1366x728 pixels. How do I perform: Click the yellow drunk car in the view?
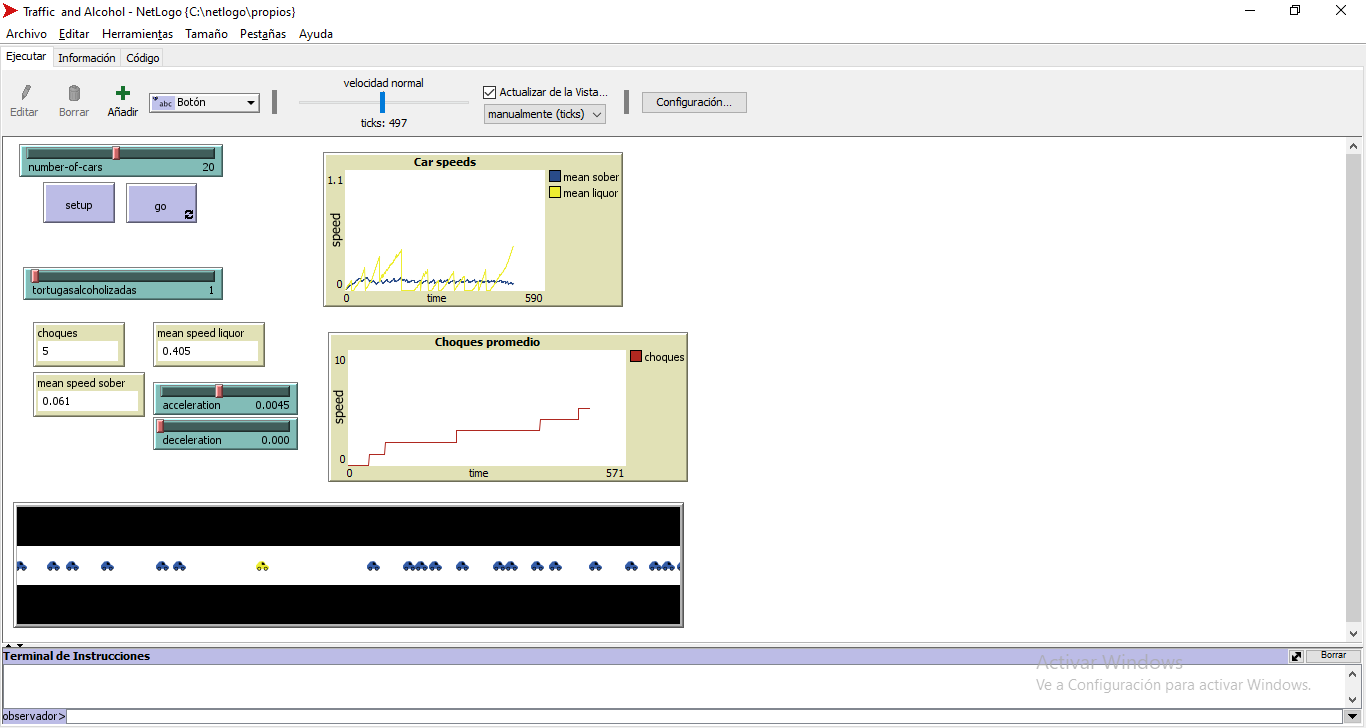(262, 566)
